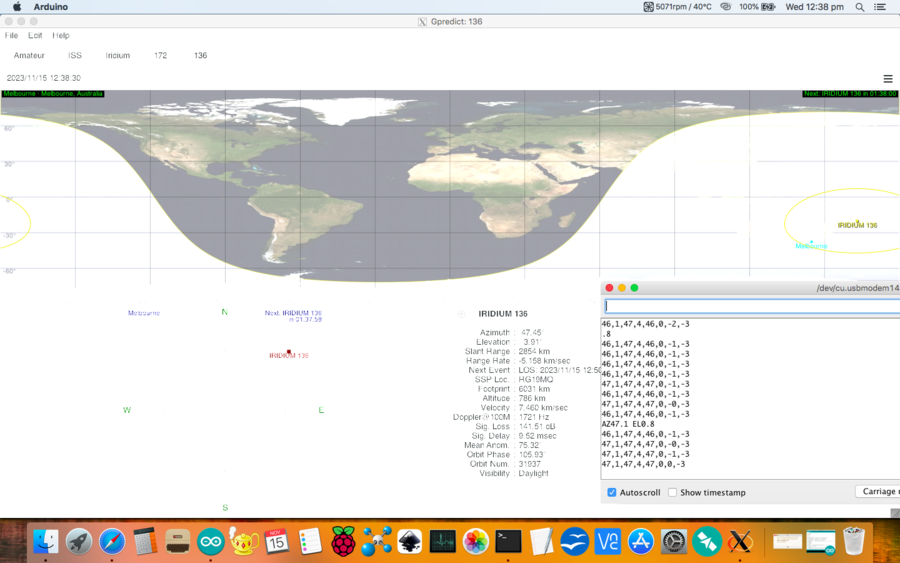The width and height of the screenshot is (900, 563).
Task: Open Safari from the dock
Action: (x=112, y=542)
